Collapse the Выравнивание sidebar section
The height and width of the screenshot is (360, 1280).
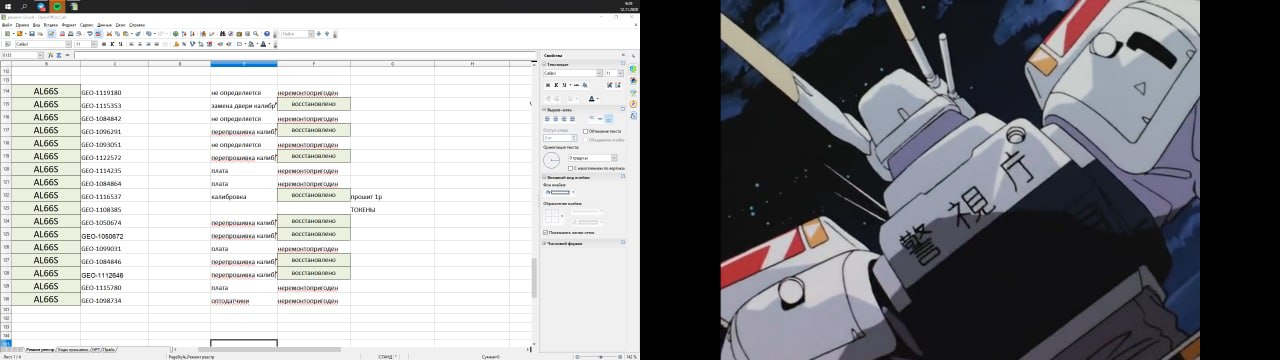pyautogui.click(x=543, y=109)
